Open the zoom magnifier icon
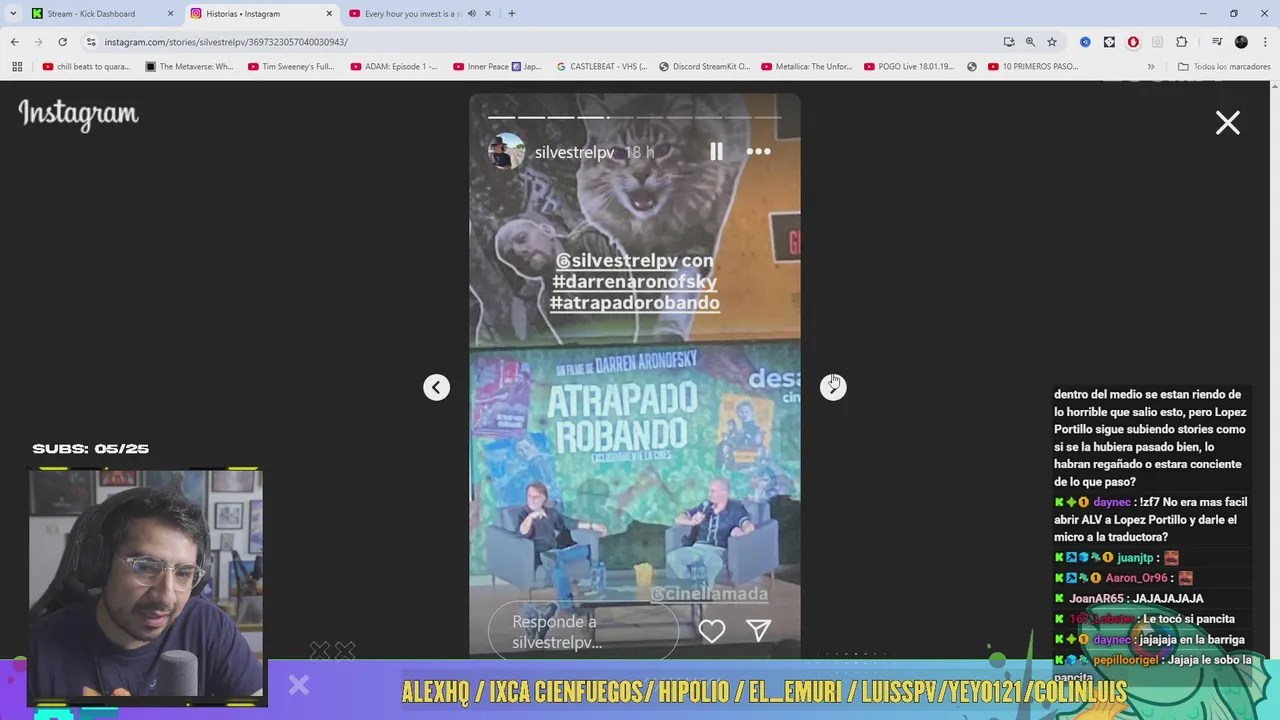Screen dimensions: 1280x720 pos(1030,42)
